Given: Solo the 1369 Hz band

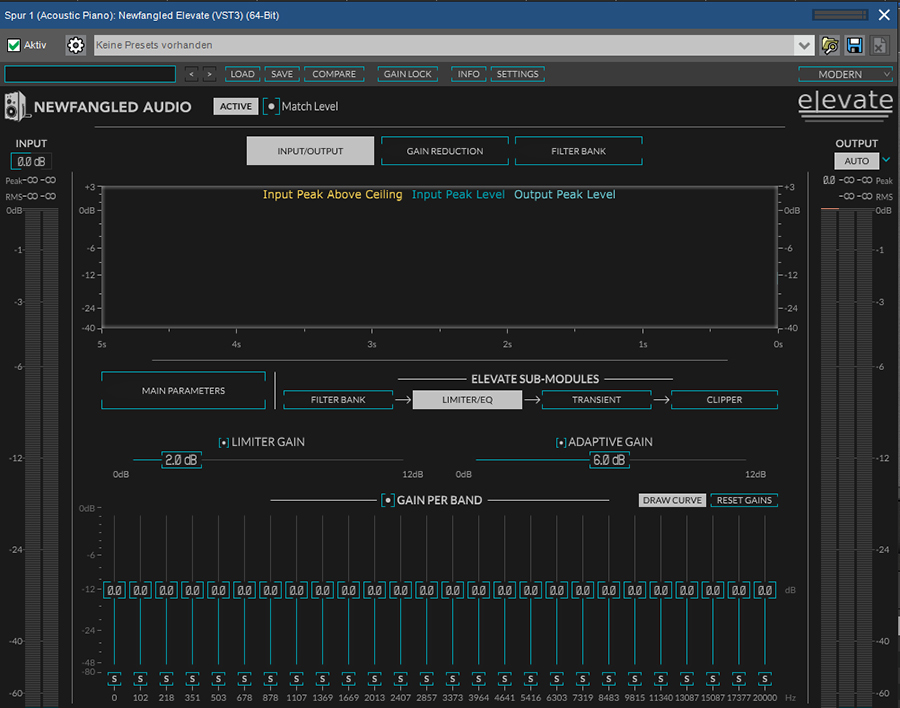Looking at the screenshot, I should 323,679.
